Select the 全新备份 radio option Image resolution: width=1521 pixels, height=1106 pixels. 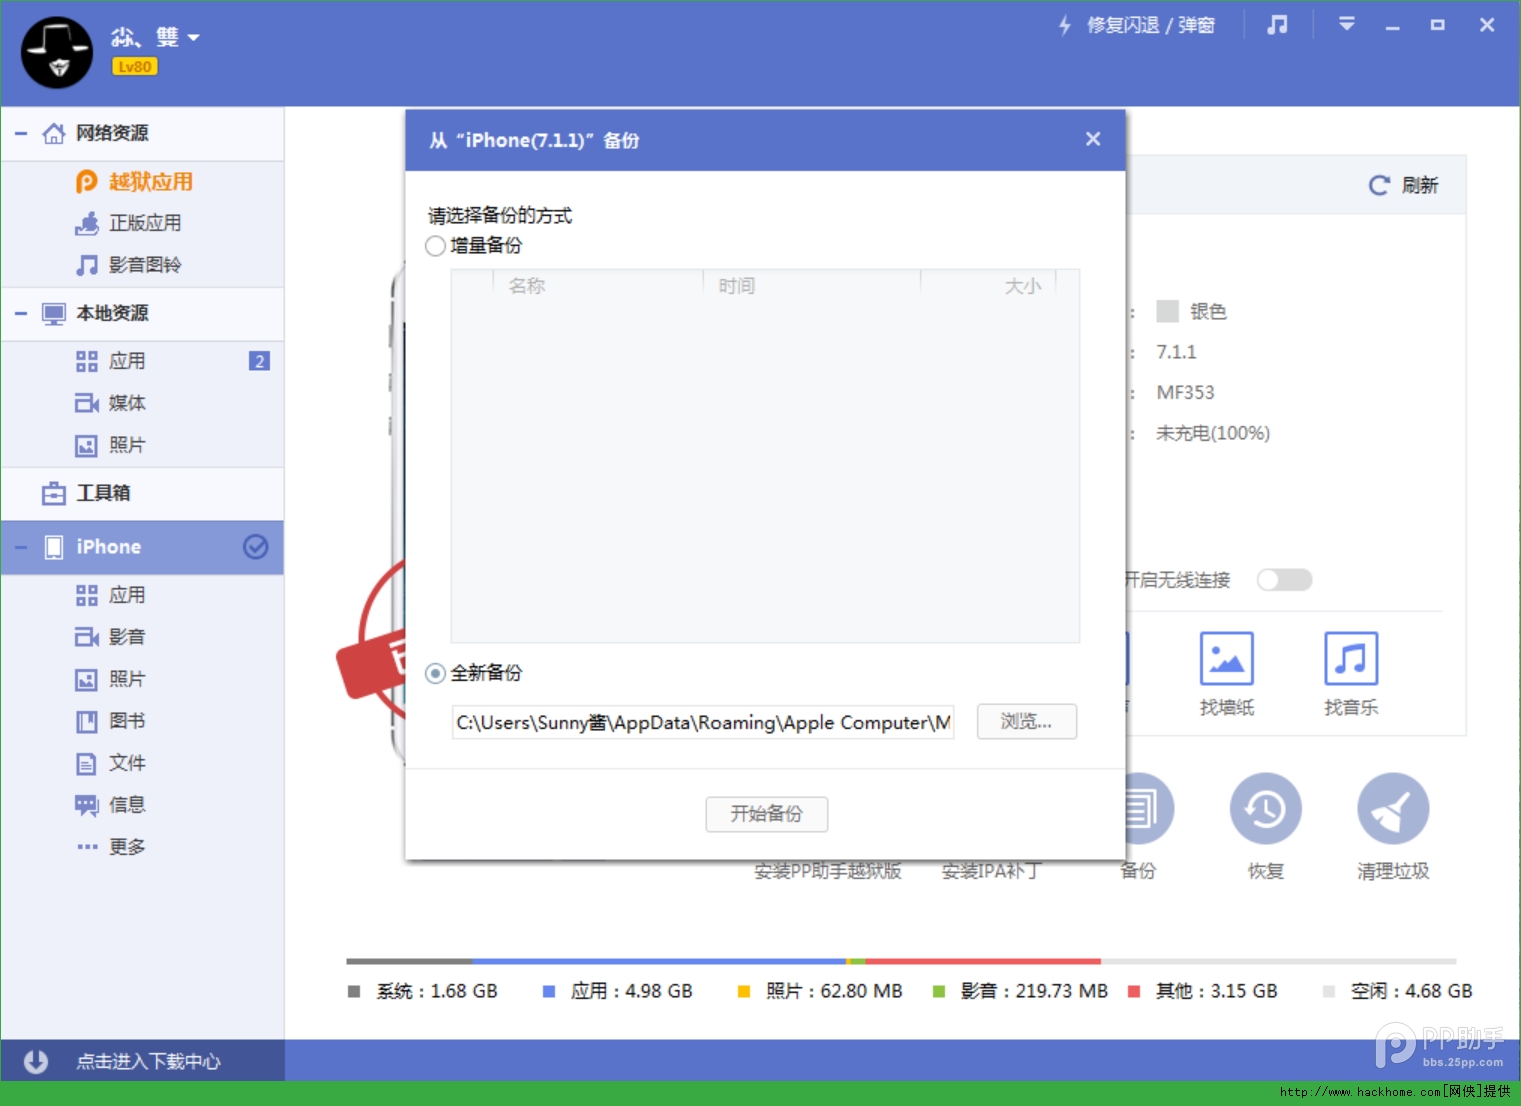(436, 674)
